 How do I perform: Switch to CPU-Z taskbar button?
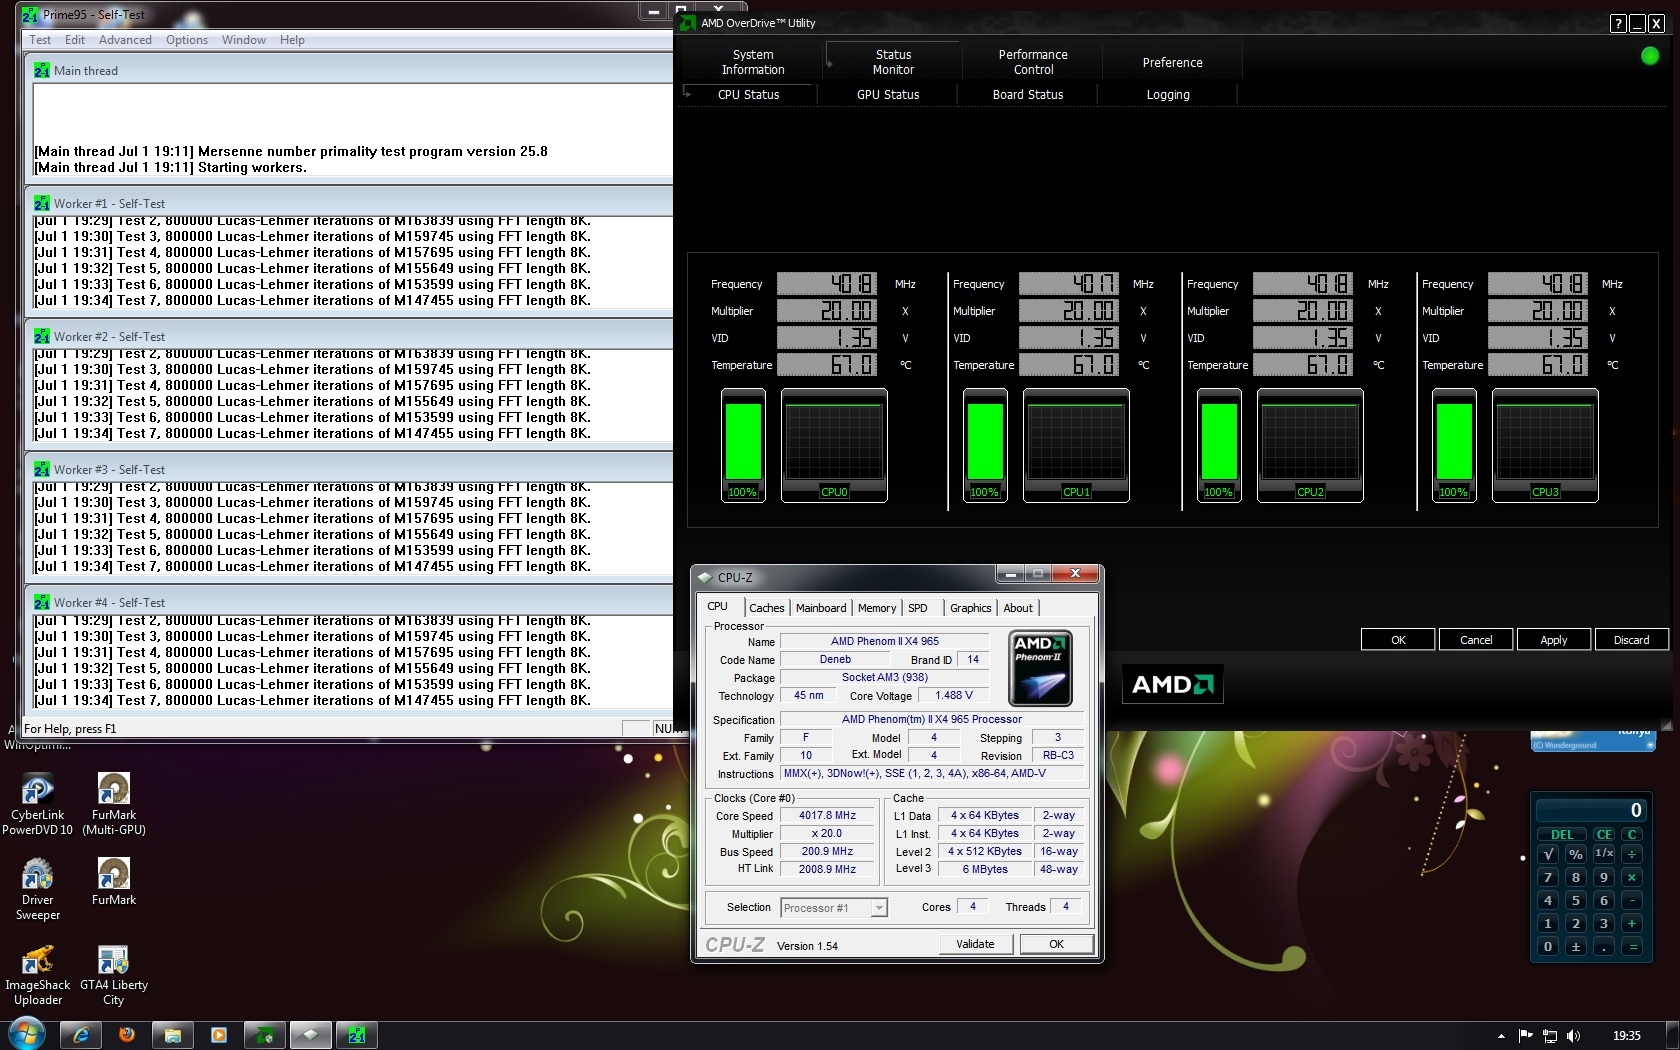(x=311, y=1035)
